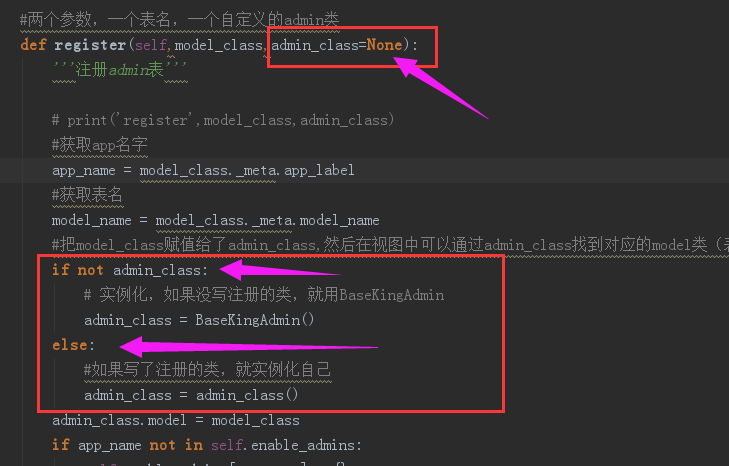Click the 'None' default value
The image size is (729, 466).
(384, 45)
